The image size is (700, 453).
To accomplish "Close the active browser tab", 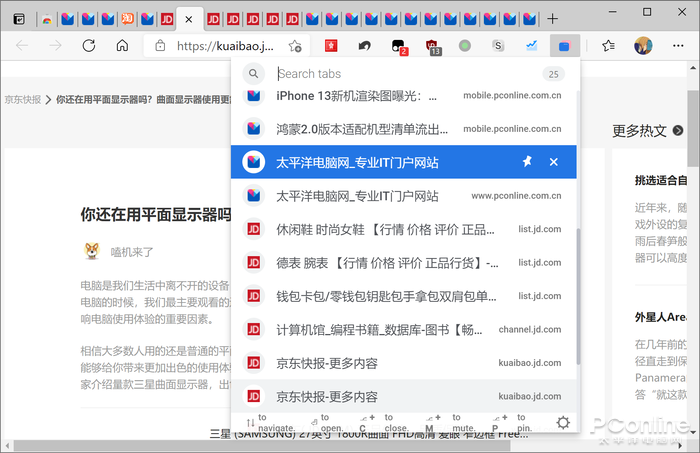I will [x=189, y=19].
